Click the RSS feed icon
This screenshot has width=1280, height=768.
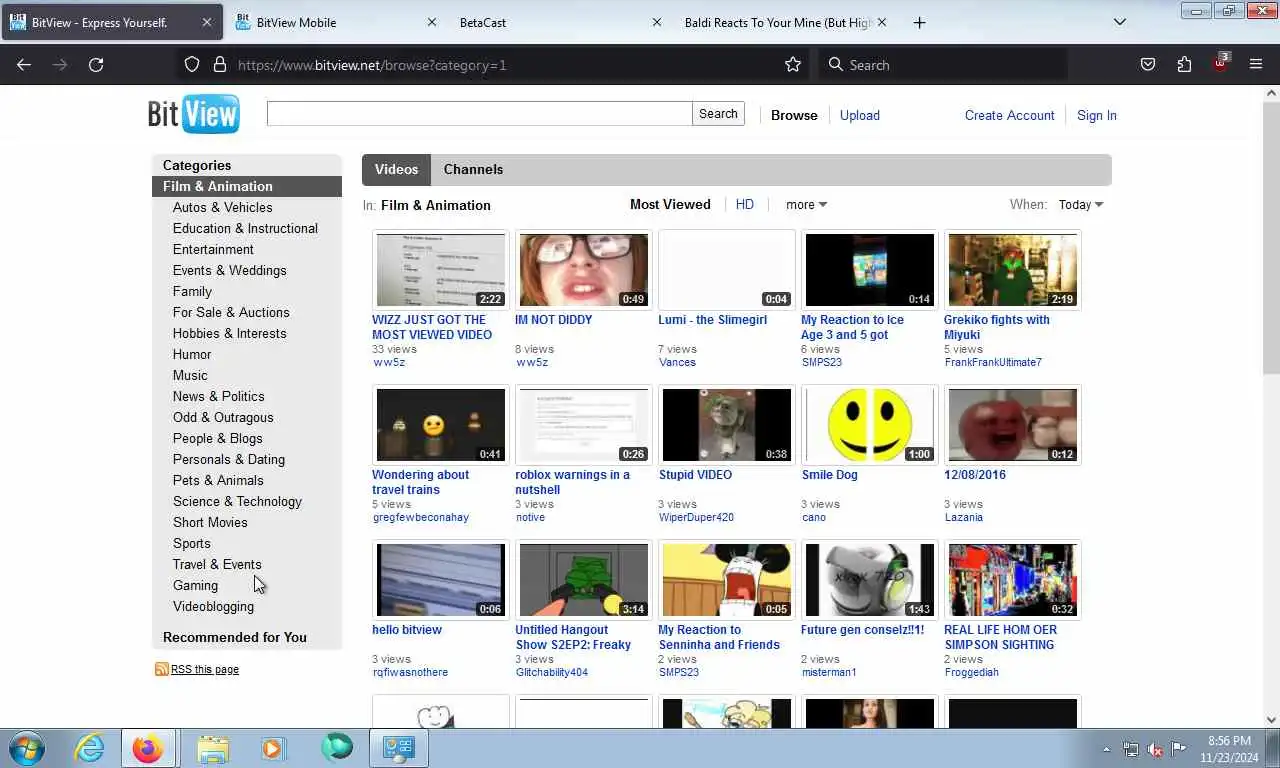[161, 669]
